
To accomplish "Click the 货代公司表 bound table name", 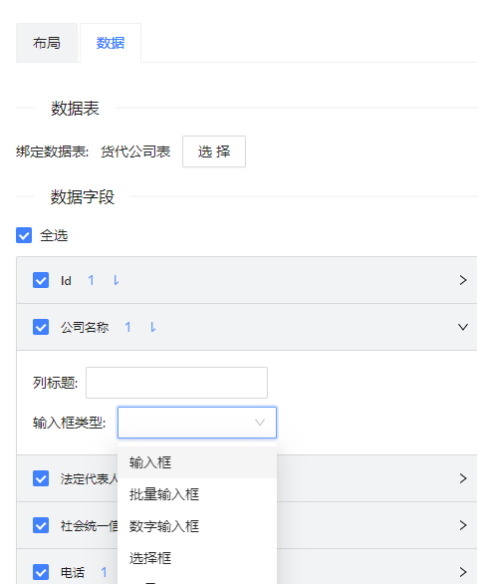I will [135, 151].
